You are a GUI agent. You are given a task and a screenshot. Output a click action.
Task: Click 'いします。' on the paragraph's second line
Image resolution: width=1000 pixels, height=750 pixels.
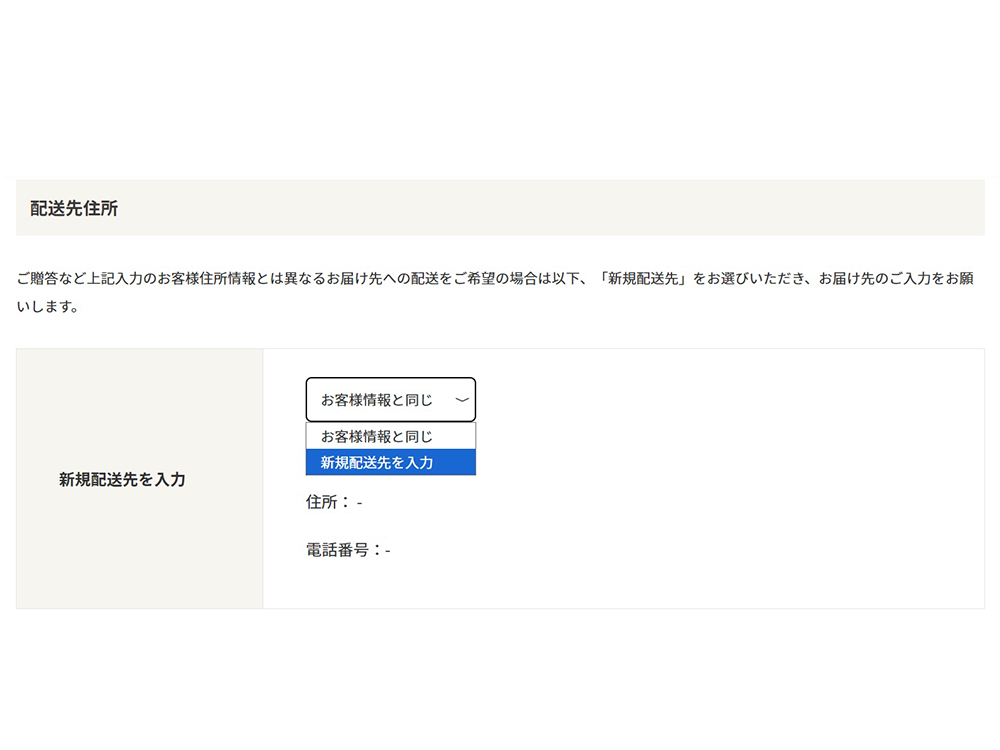47,307
